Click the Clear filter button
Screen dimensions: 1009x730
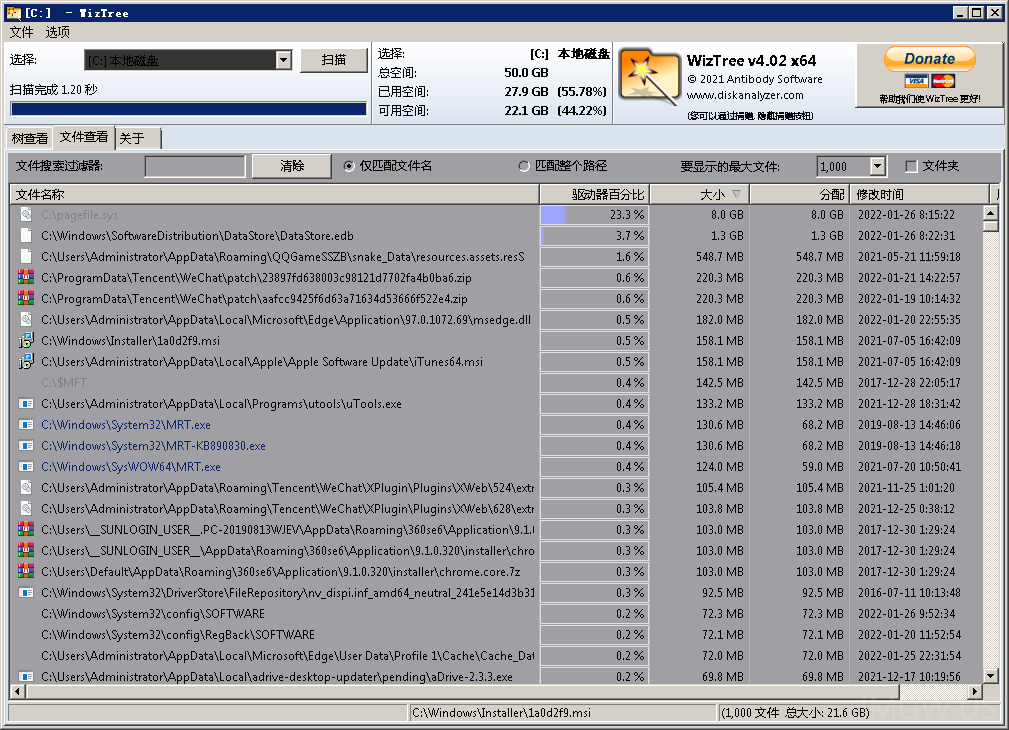(292, 166)
